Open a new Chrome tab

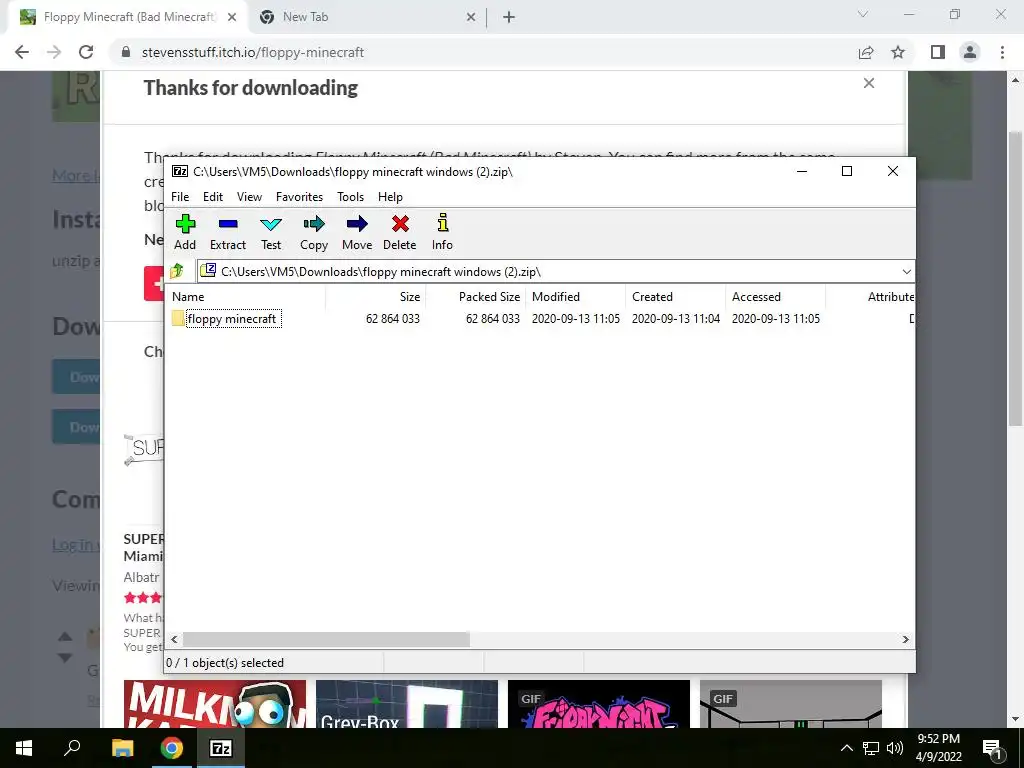point(509,17)
